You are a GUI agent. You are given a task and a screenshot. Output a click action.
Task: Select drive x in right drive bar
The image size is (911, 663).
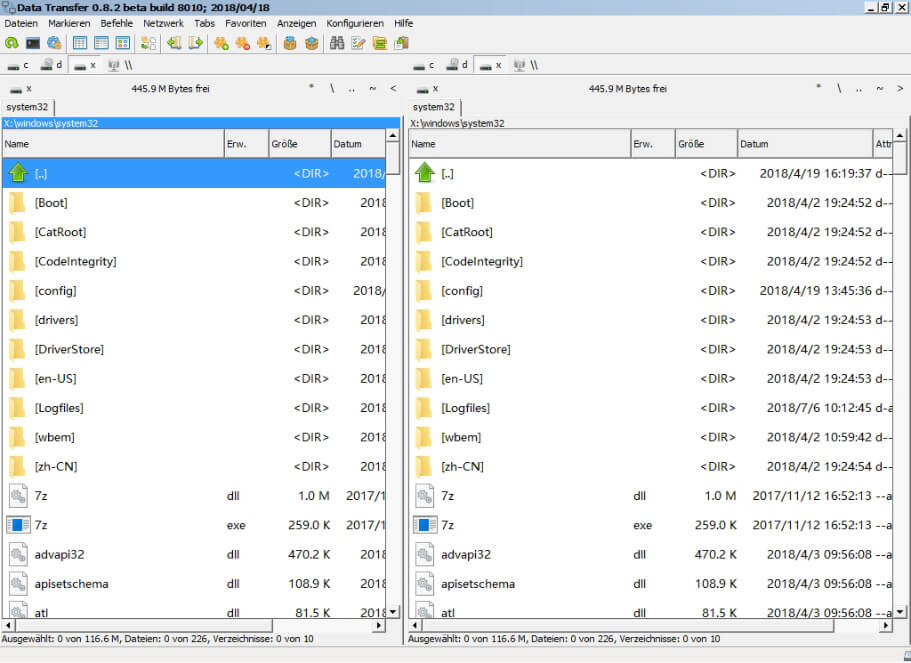point(491,65)
